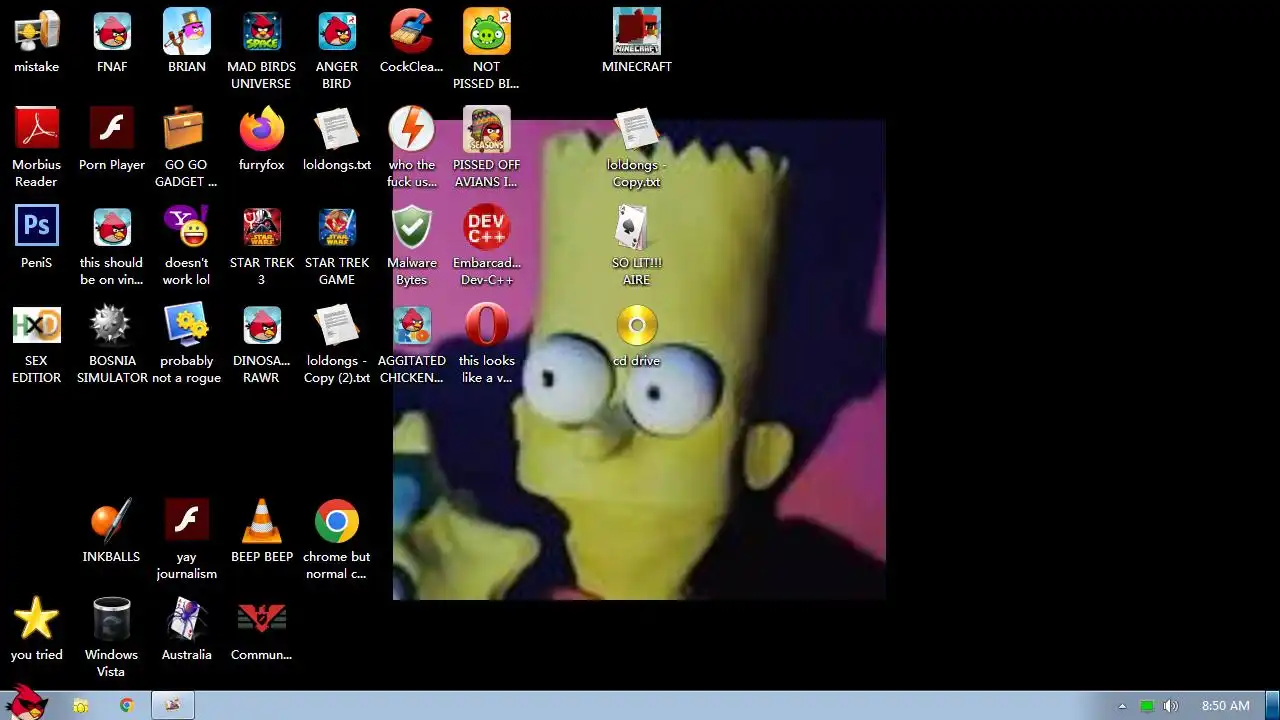The width and height of the screenshot is (1280, 720).
Task: Open the Flash icon above 'yay journalism' neighbor in row two
Action: coord(112,140)
